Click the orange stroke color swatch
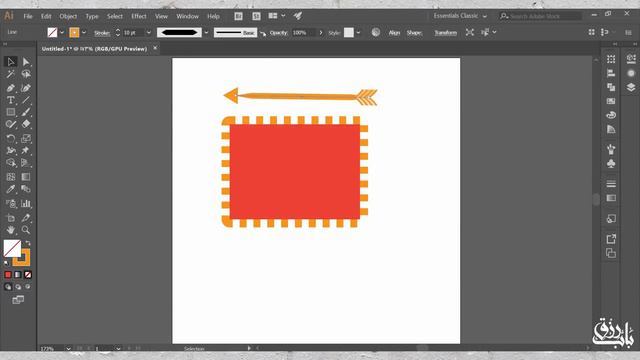 point(74,33)
